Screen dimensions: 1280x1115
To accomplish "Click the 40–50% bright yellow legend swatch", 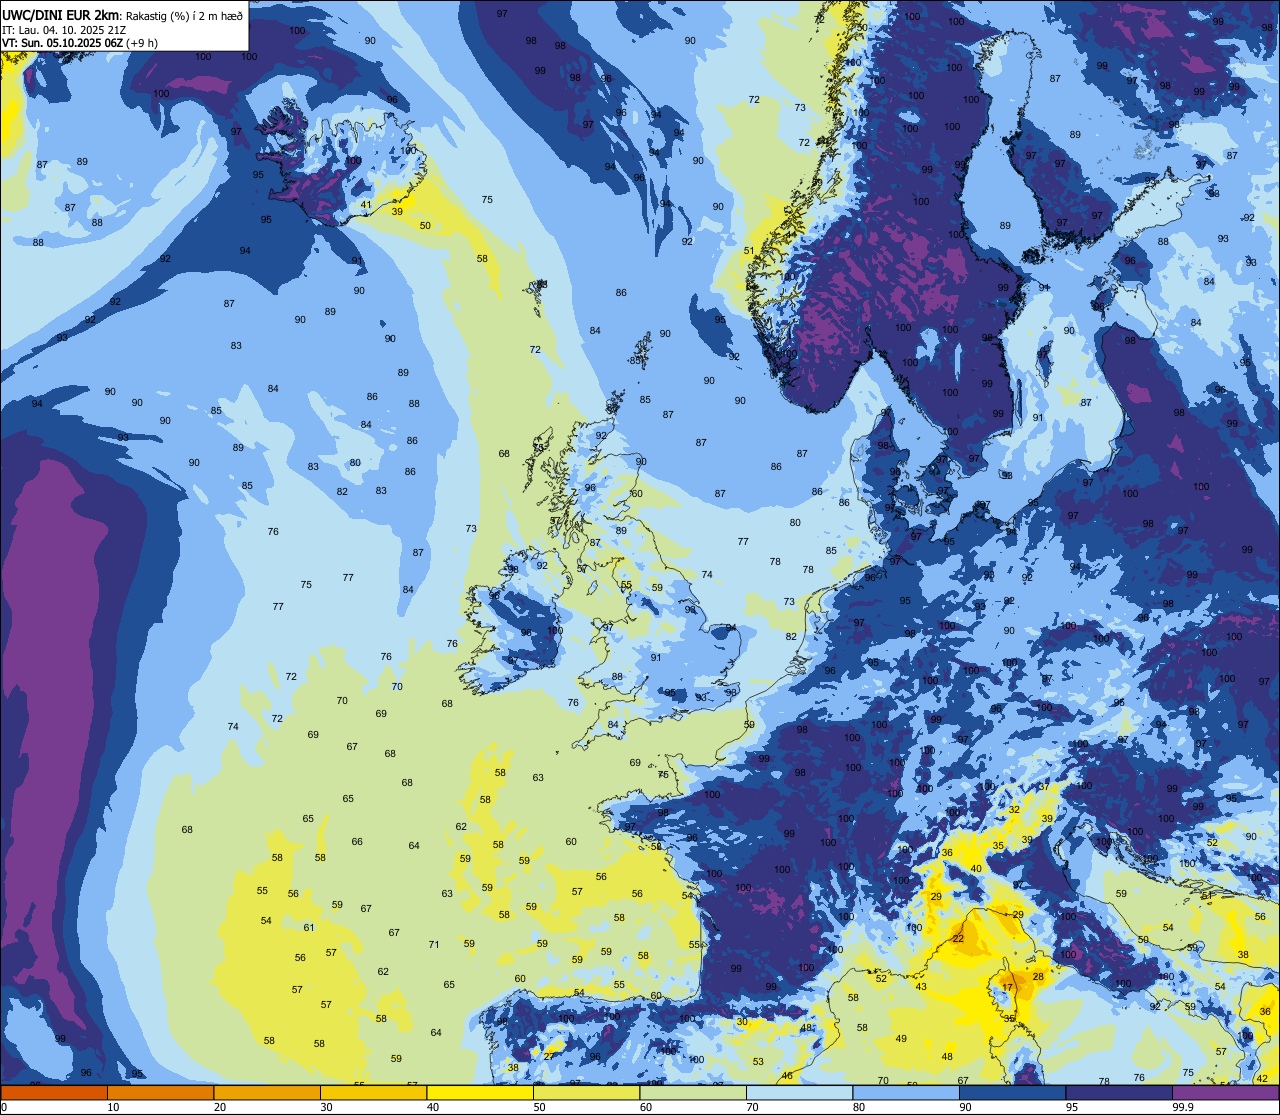I will click(480, 1092).
